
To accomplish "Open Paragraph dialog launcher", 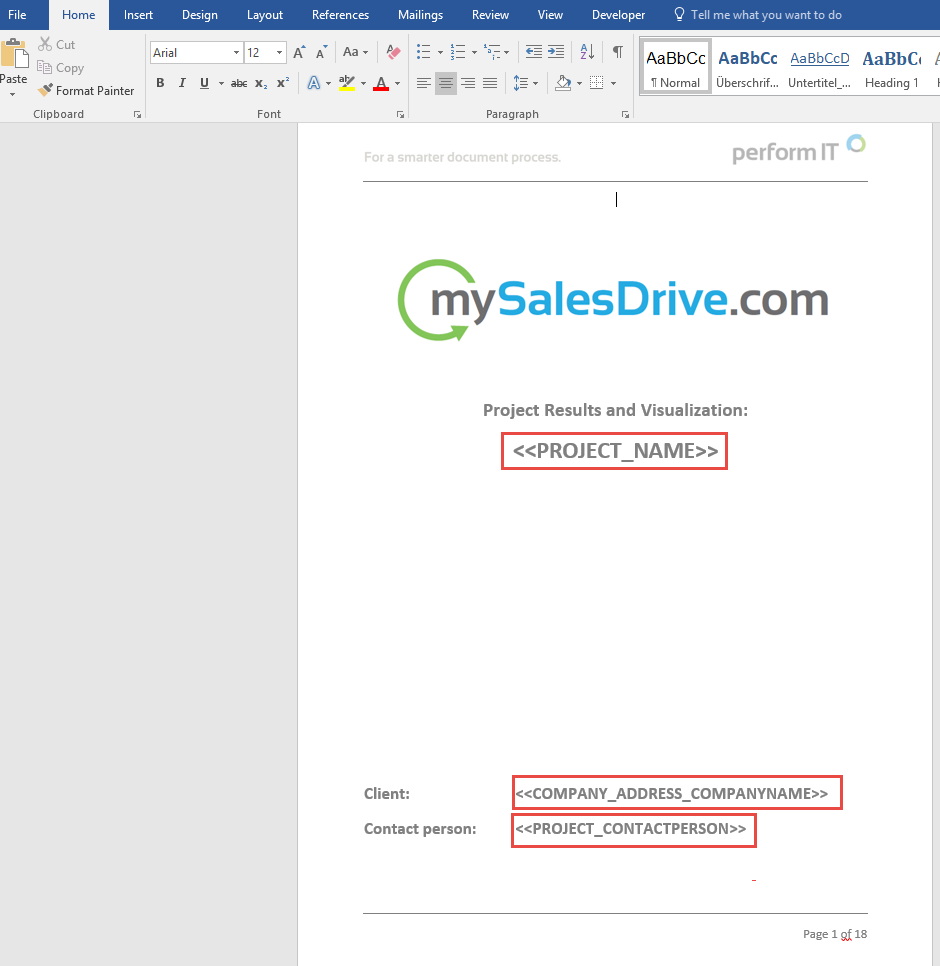I will [x=625, y=115].
